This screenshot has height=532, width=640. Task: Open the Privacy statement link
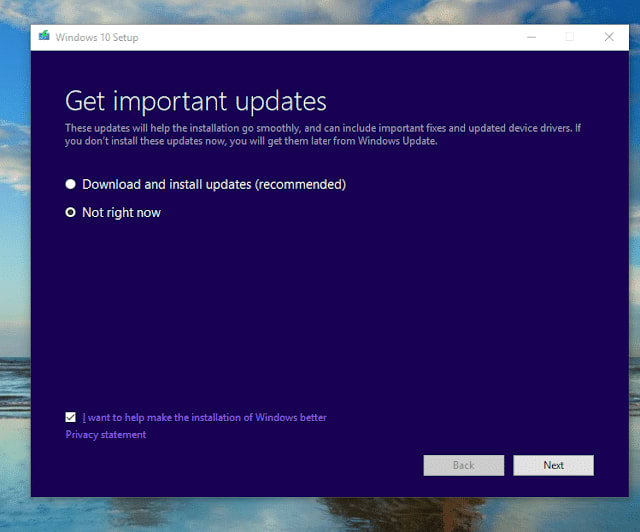pyautogui.click(x=106, y=434)
